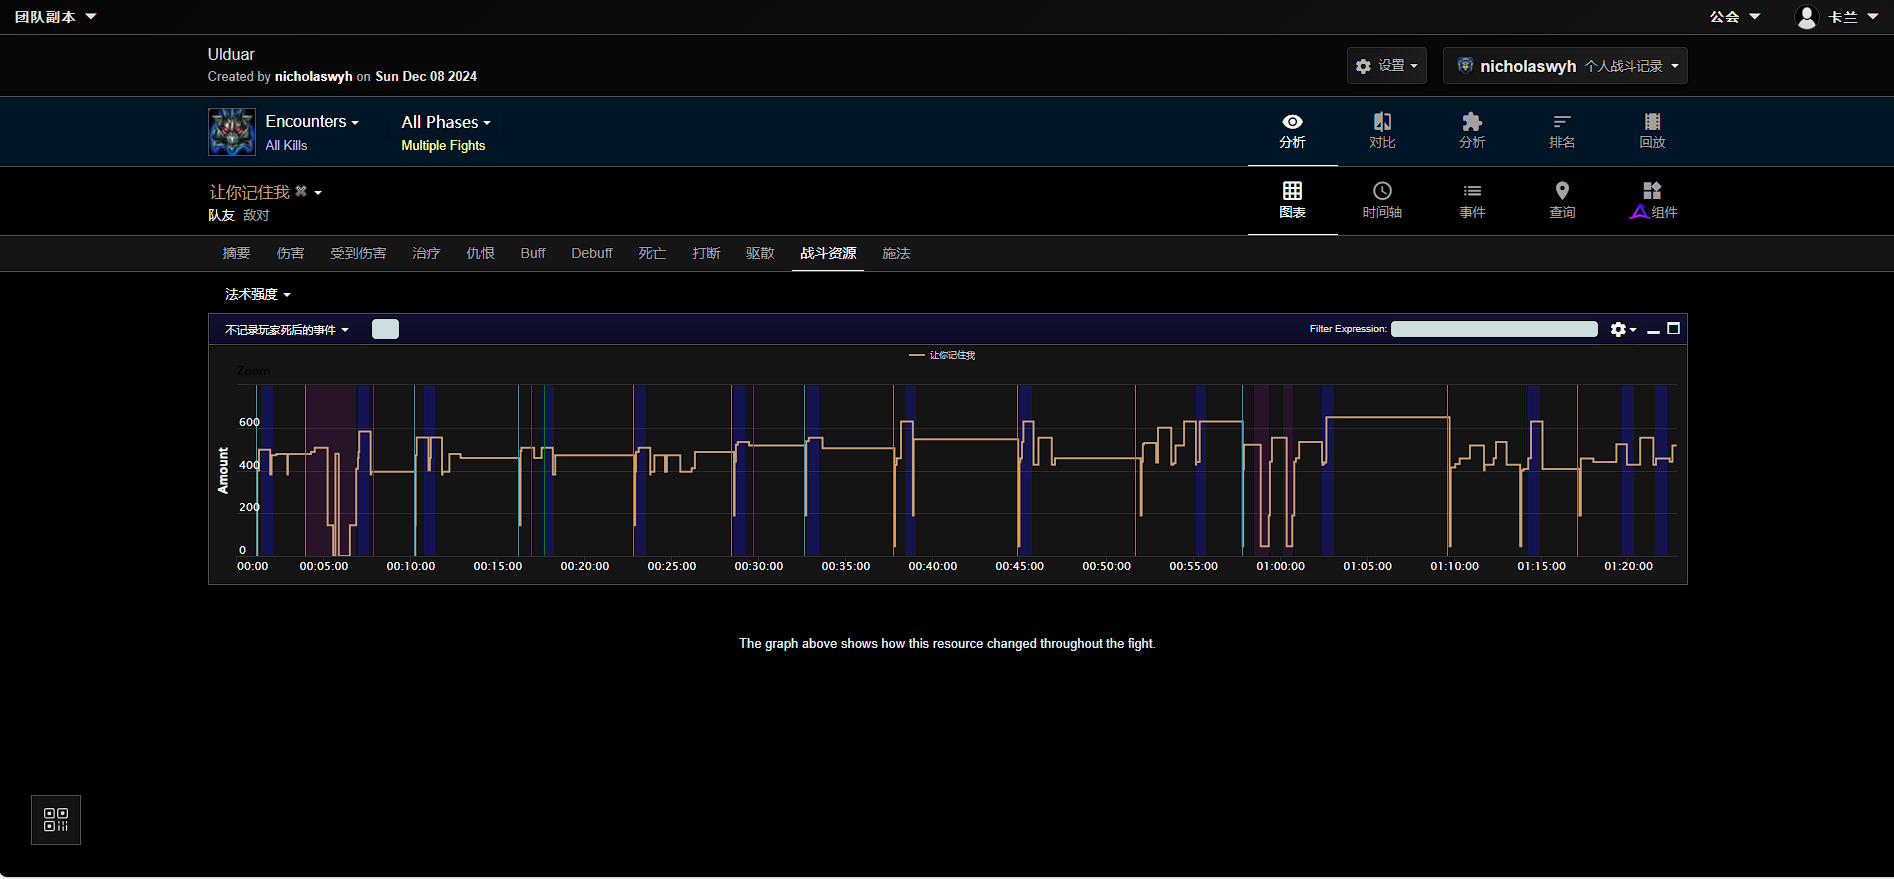Click the All Kills link
This screenshot has height=879, width=1894.
(x=287, y=146)
